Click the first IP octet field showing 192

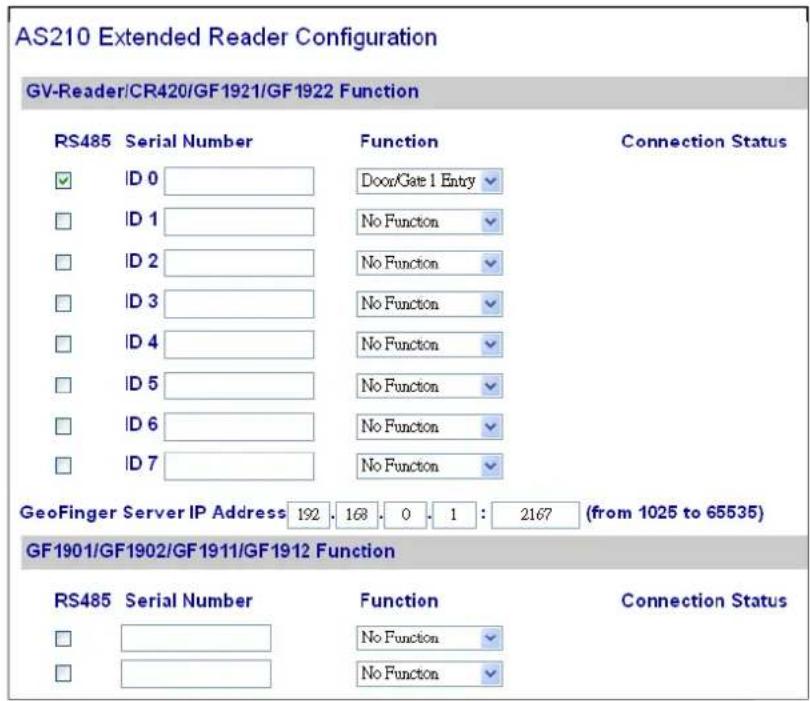(308, 515)
